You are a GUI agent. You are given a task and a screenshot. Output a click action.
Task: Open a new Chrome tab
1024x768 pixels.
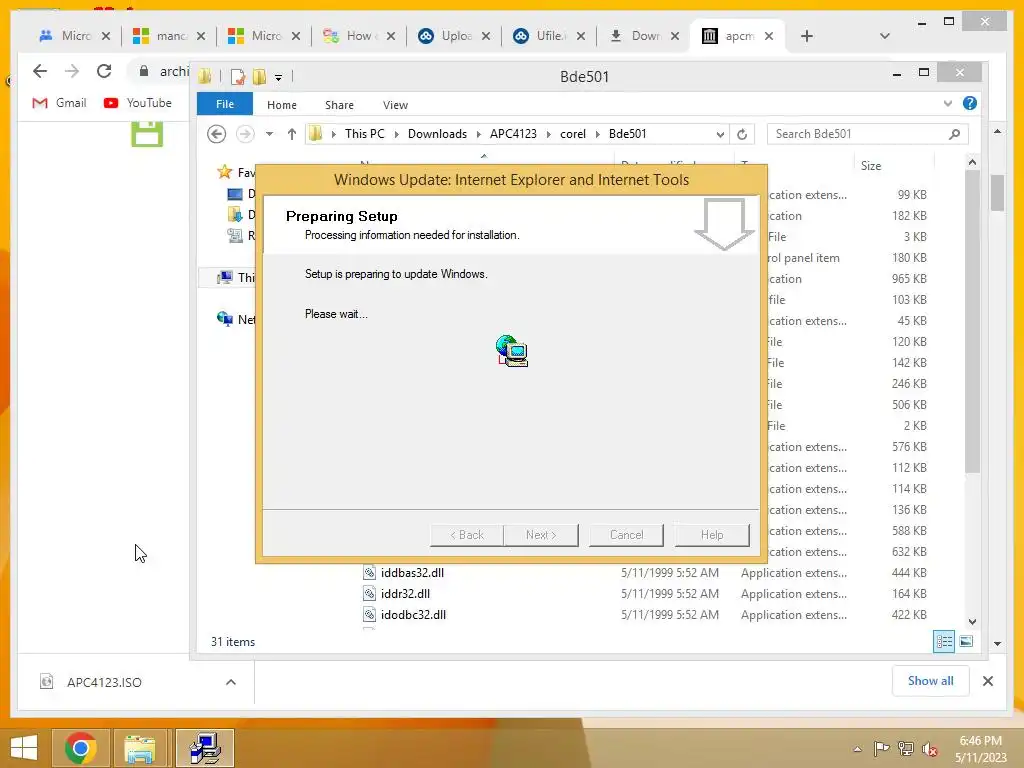(x=807, y=36)
